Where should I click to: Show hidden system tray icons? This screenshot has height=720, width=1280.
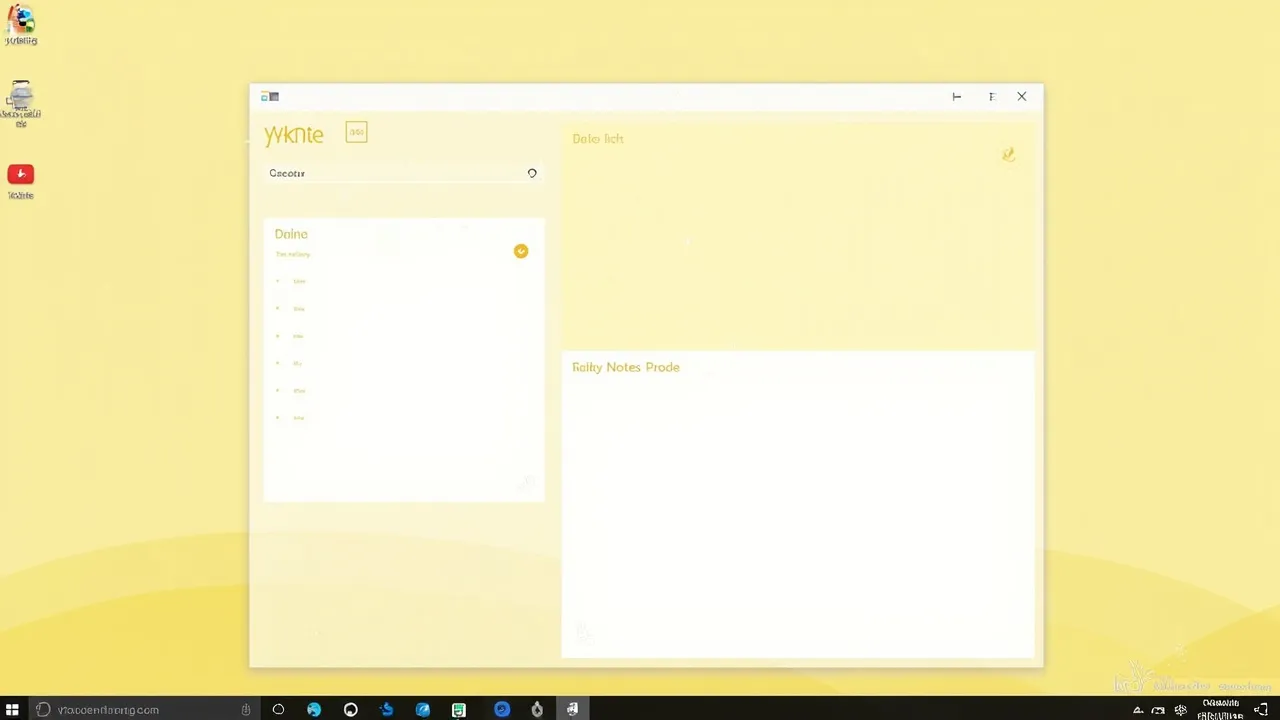[x=1137, y=711]
